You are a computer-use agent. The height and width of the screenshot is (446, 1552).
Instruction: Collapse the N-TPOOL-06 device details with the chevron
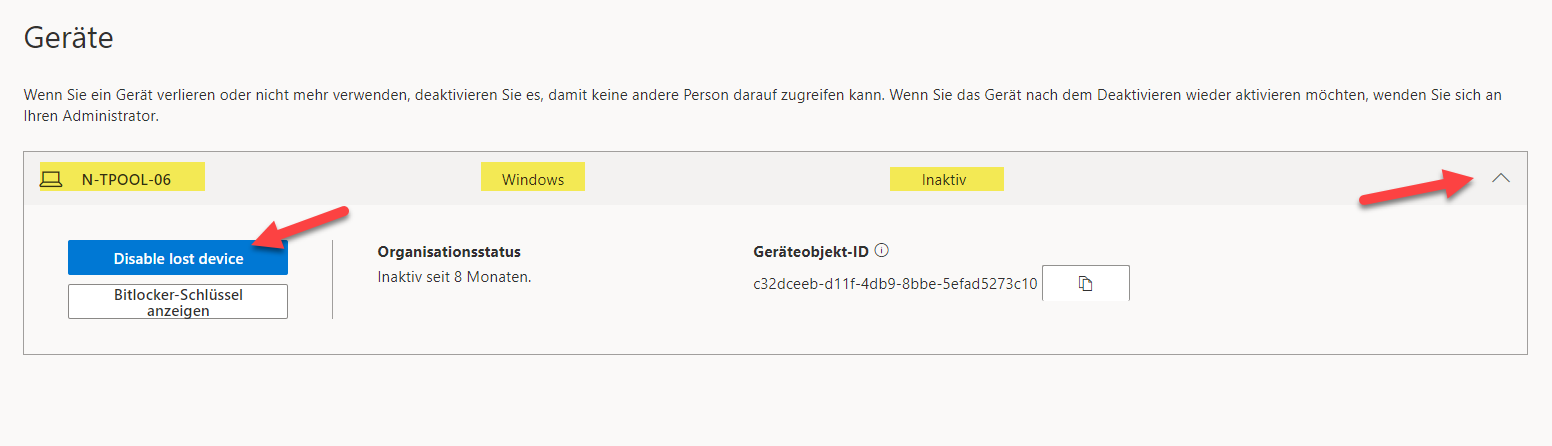point(1500,178)
